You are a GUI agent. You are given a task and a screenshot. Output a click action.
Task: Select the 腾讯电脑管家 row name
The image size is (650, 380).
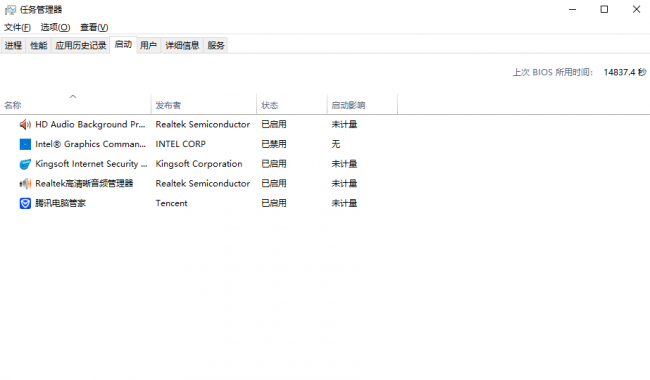[61, 203]
